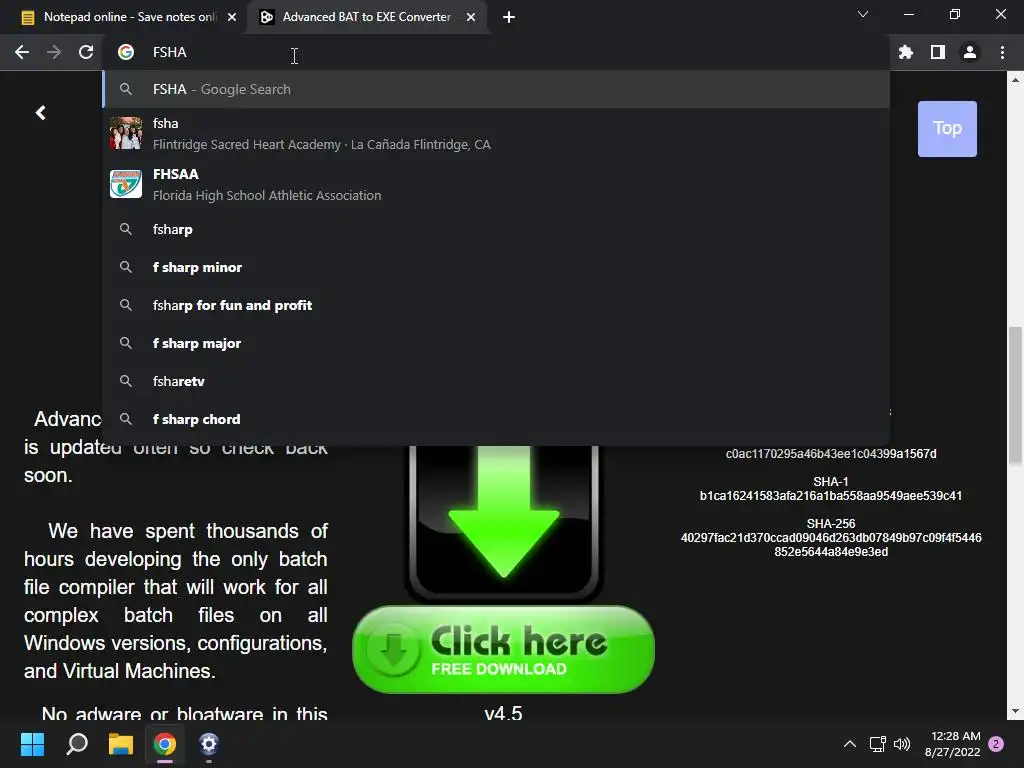Go back using browser back arrow
Image resolution: width=1024 pixels, height=768 pixels.
[22, 52]
